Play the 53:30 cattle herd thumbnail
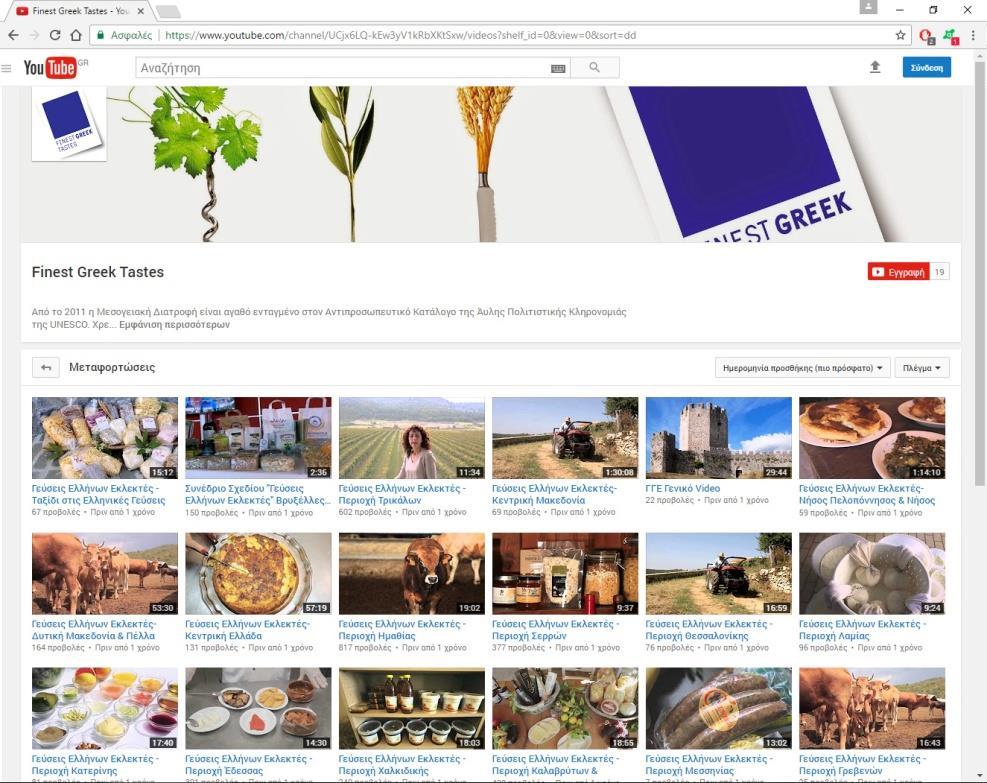Viewport: 987px width, 783px height. point(104,573)
